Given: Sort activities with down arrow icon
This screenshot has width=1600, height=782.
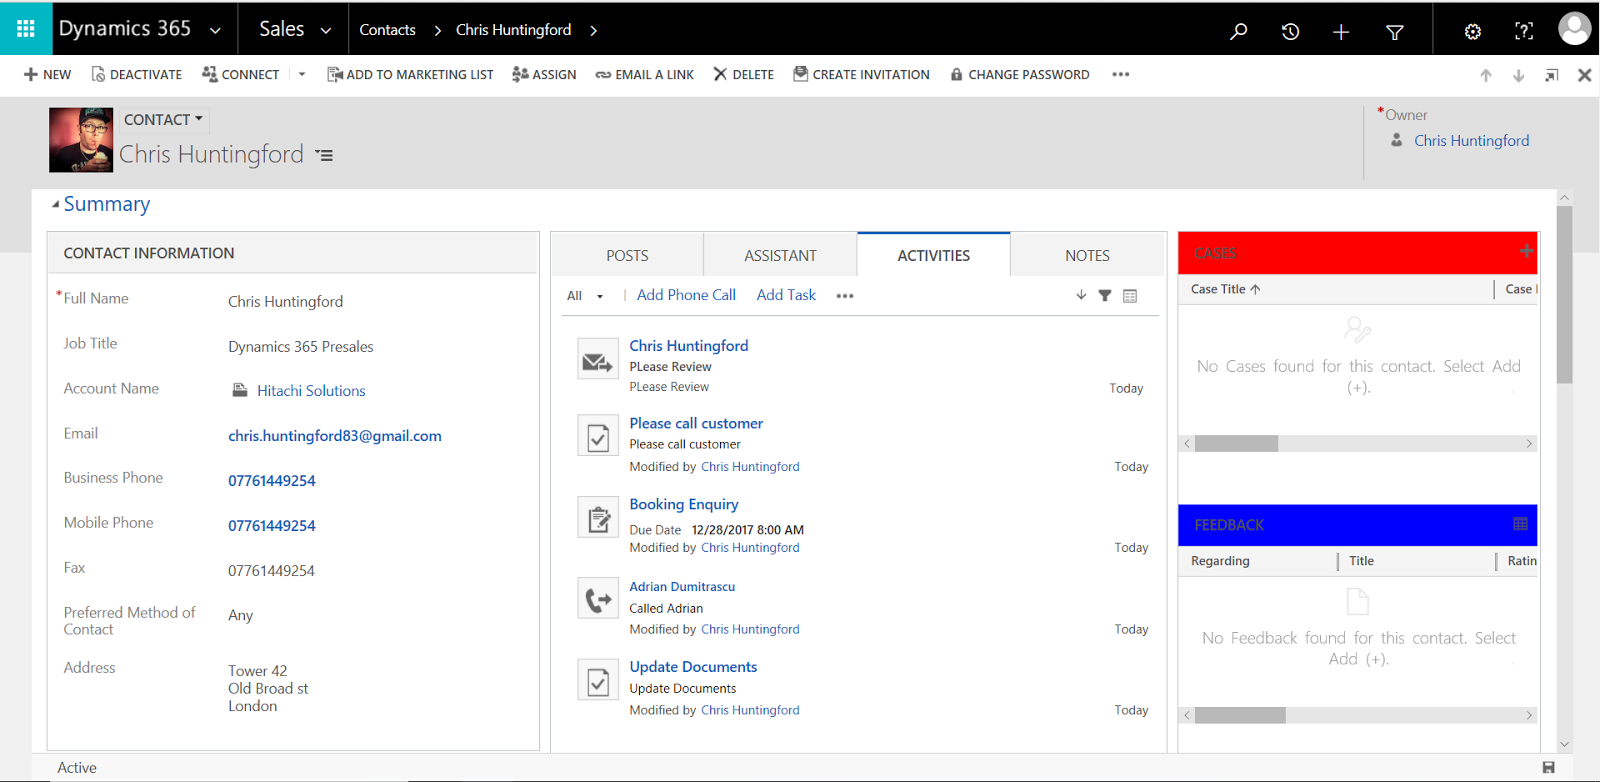Looking at the screenshot, I should point(1081,295).
